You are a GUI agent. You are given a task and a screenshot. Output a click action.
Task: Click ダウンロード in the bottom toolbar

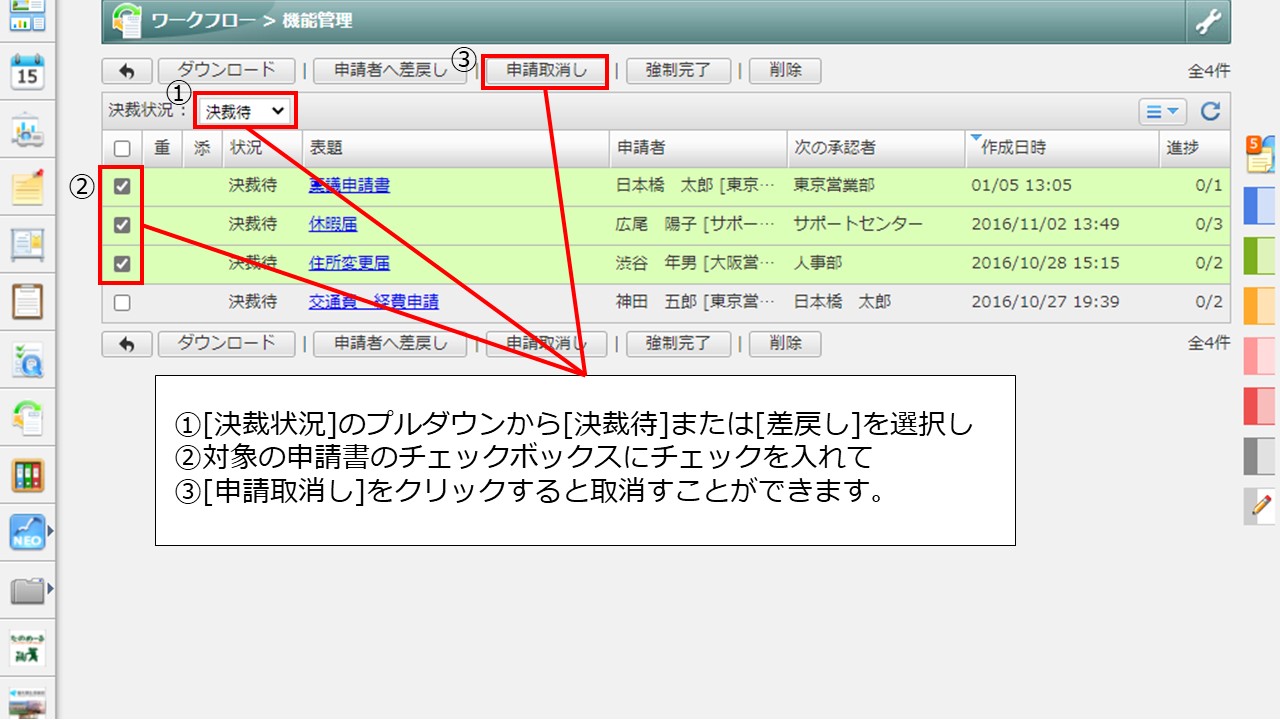coord(226,344)
